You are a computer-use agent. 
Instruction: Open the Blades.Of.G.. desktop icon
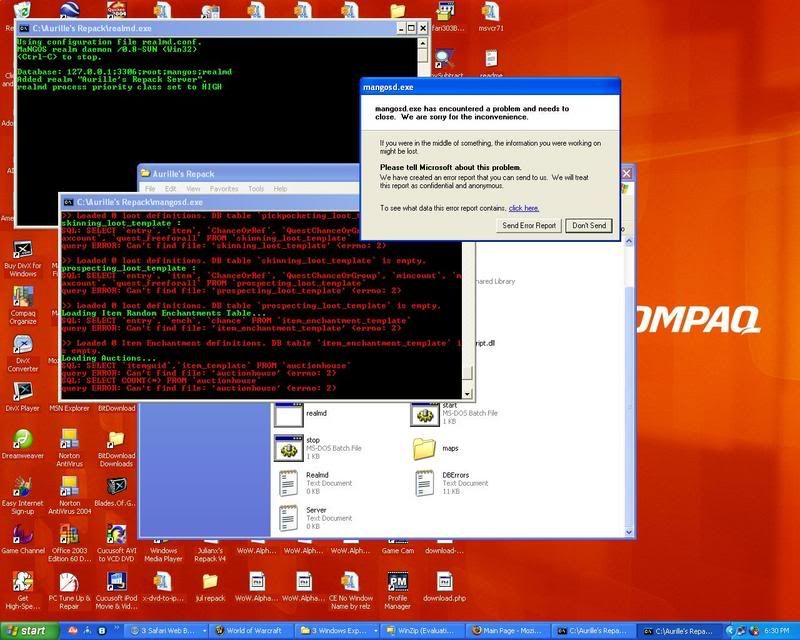pos(116,491)
